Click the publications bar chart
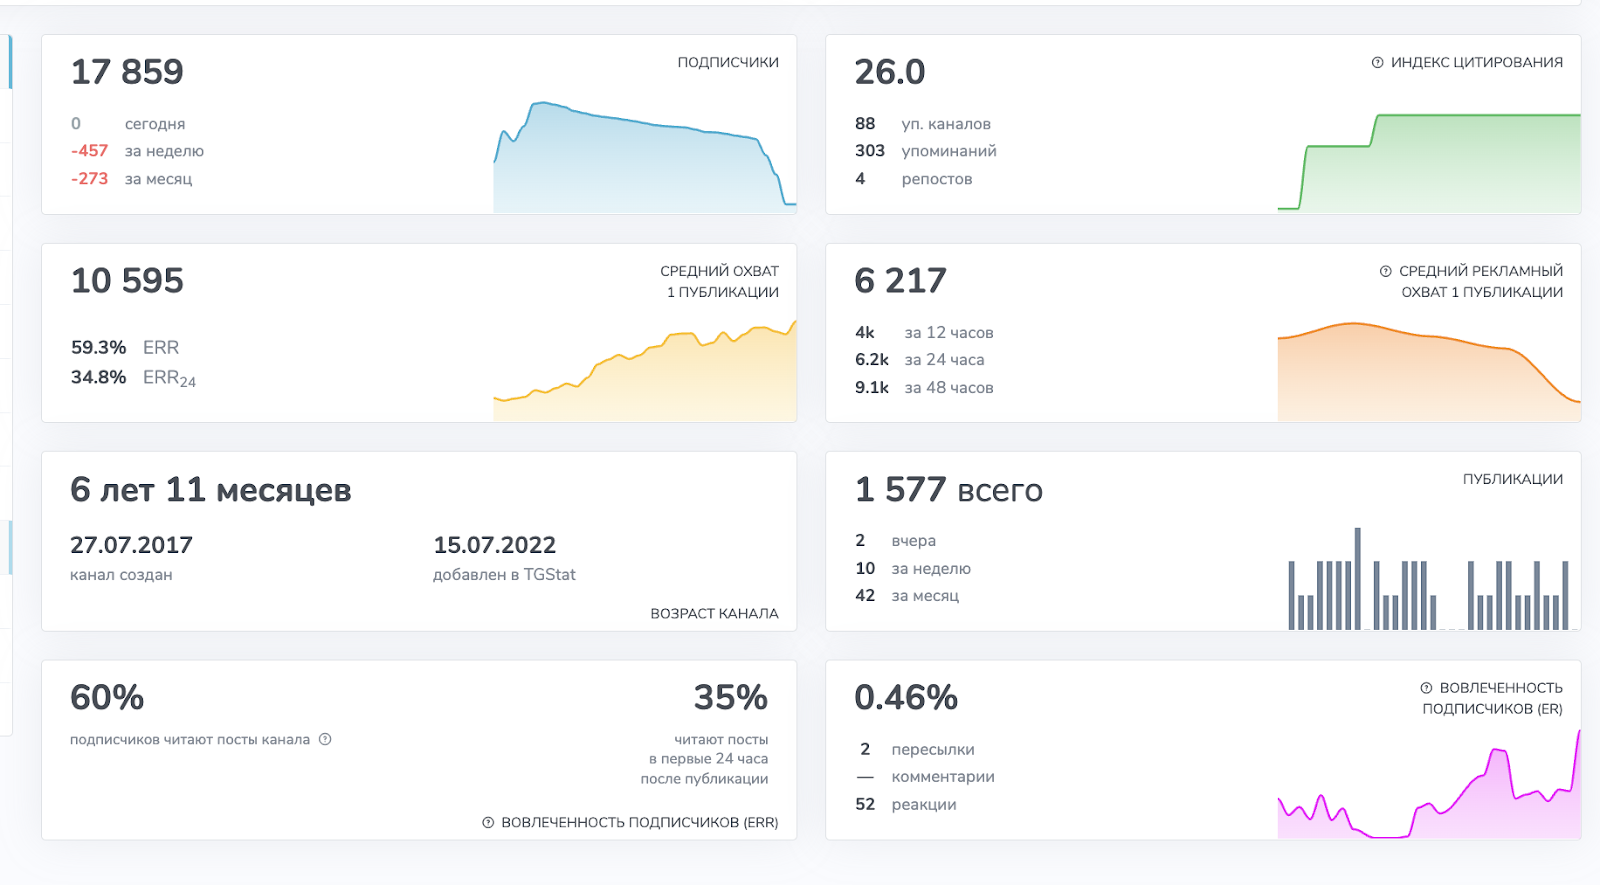This screenshot has width=1600, height=885. (1429, 578)
